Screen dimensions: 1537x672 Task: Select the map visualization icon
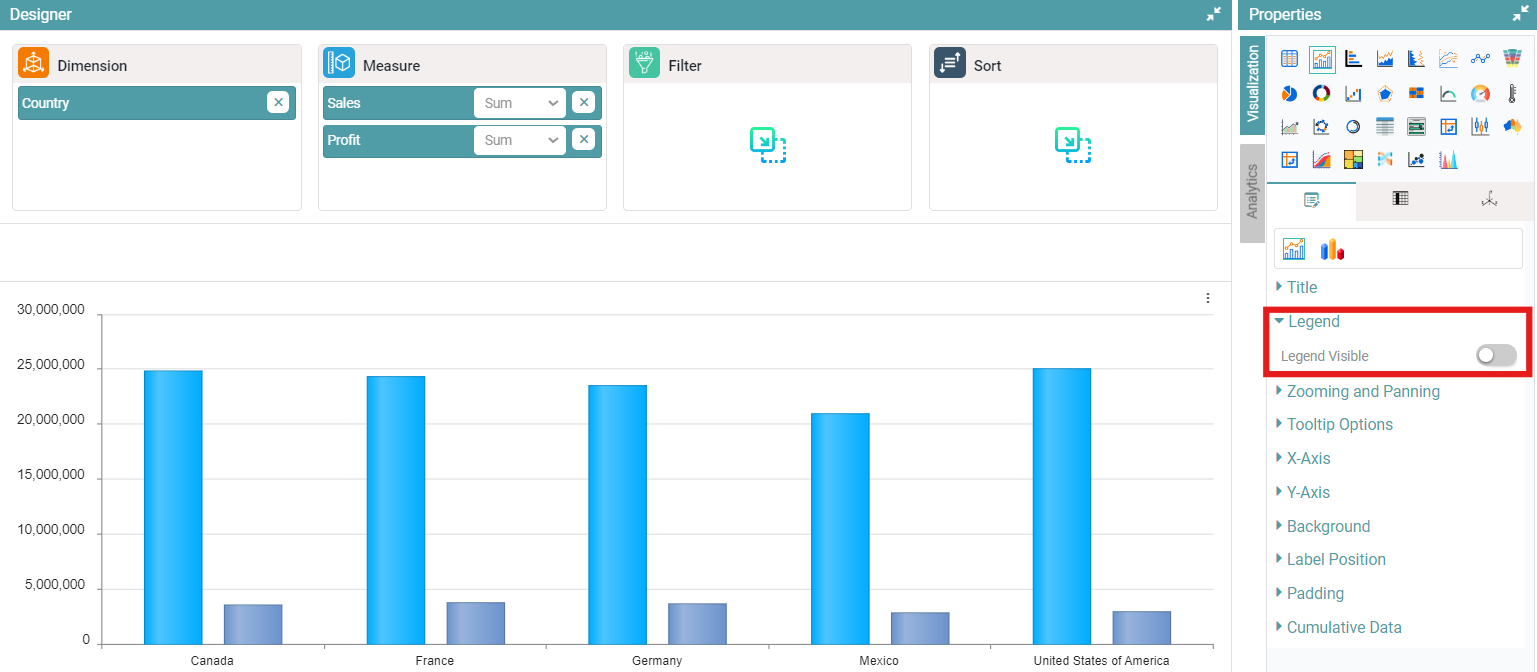[1512, 126]
